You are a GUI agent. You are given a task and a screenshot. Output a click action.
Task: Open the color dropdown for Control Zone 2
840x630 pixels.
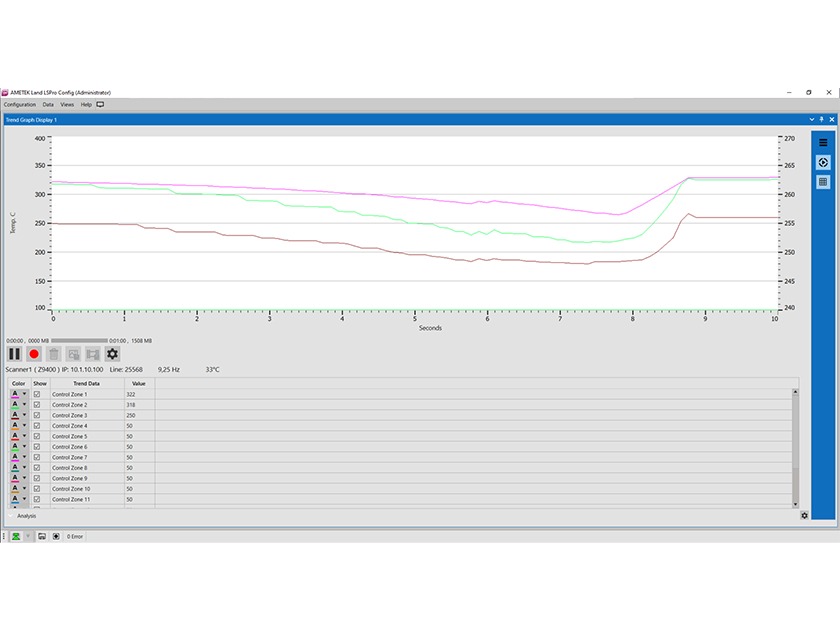[22, 404]
